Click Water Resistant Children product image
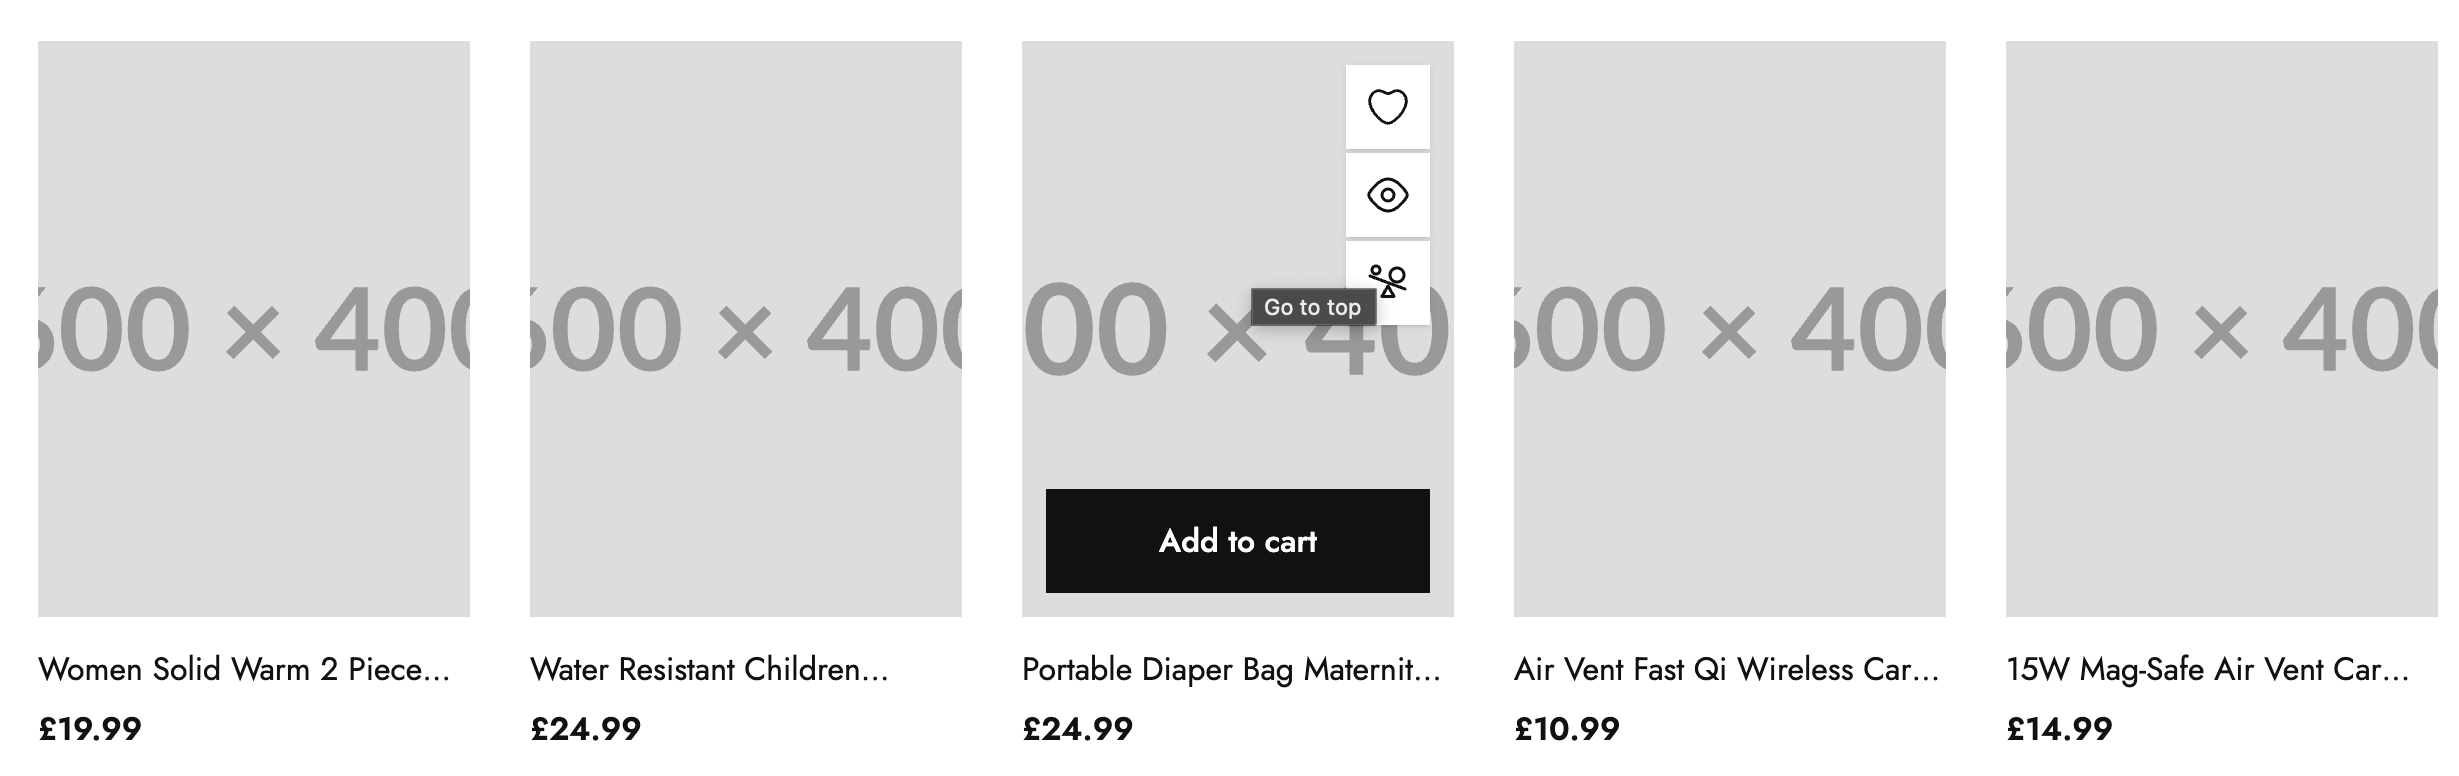The image size is (2459, 776). (746, 328)
